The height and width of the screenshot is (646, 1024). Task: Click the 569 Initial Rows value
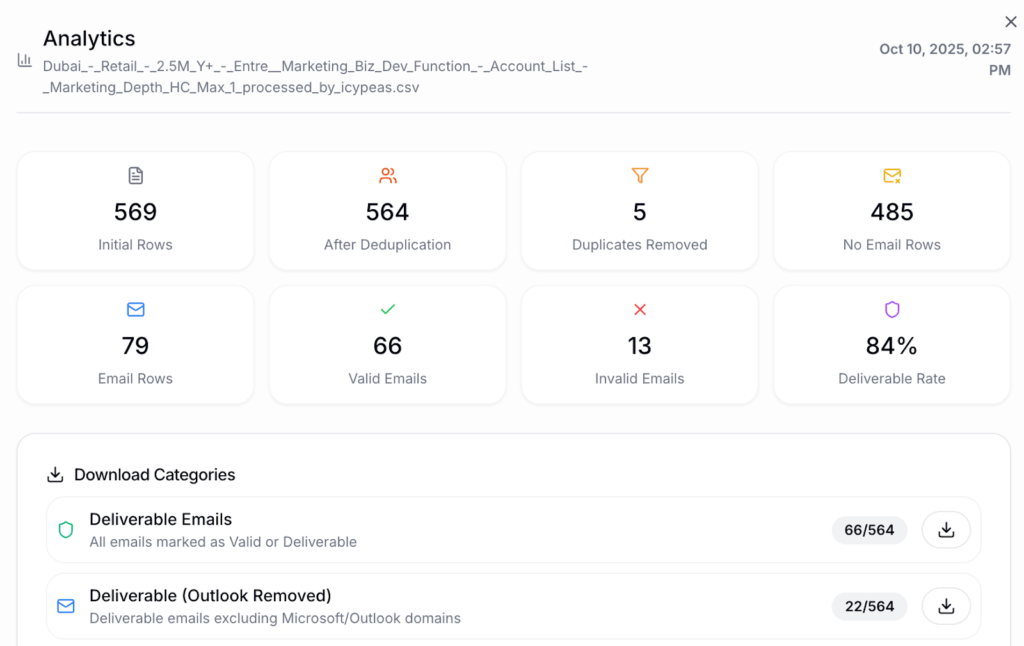[x=135, y=212]
